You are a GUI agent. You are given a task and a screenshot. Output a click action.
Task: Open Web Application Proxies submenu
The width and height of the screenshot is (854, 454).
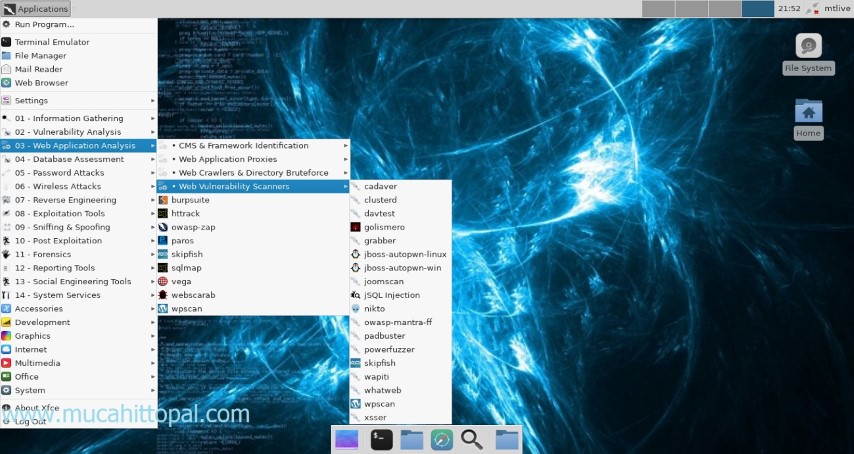click(253, 159)
